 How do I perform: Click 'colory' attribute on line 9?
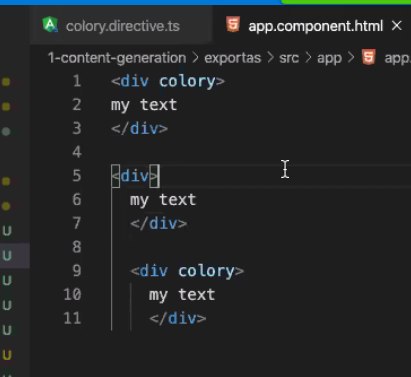[207, 271]
